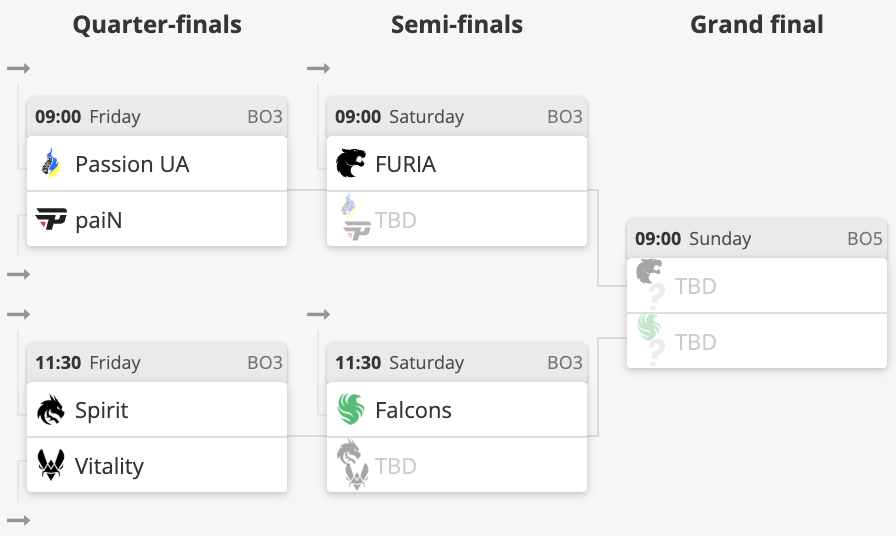
Task: Open Vitality team link
Action: (x=109, y=466)
